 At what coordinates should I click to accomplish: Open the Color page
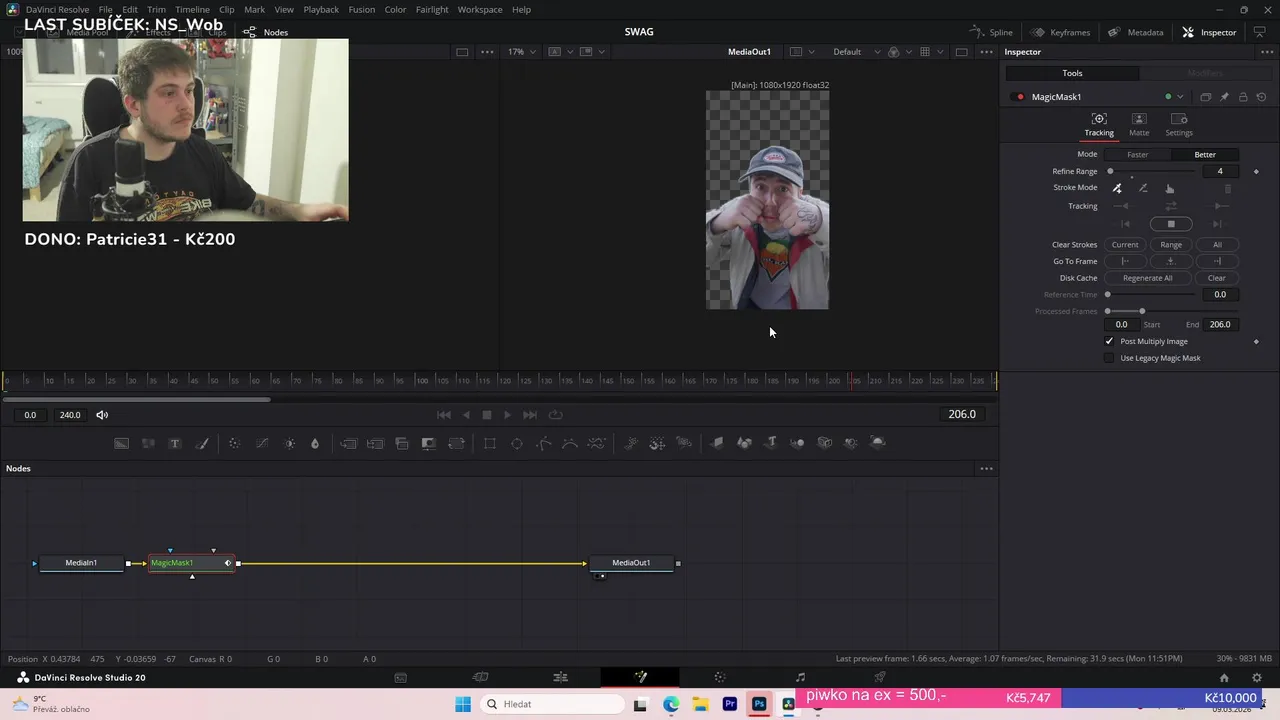(x=720, y=677)
